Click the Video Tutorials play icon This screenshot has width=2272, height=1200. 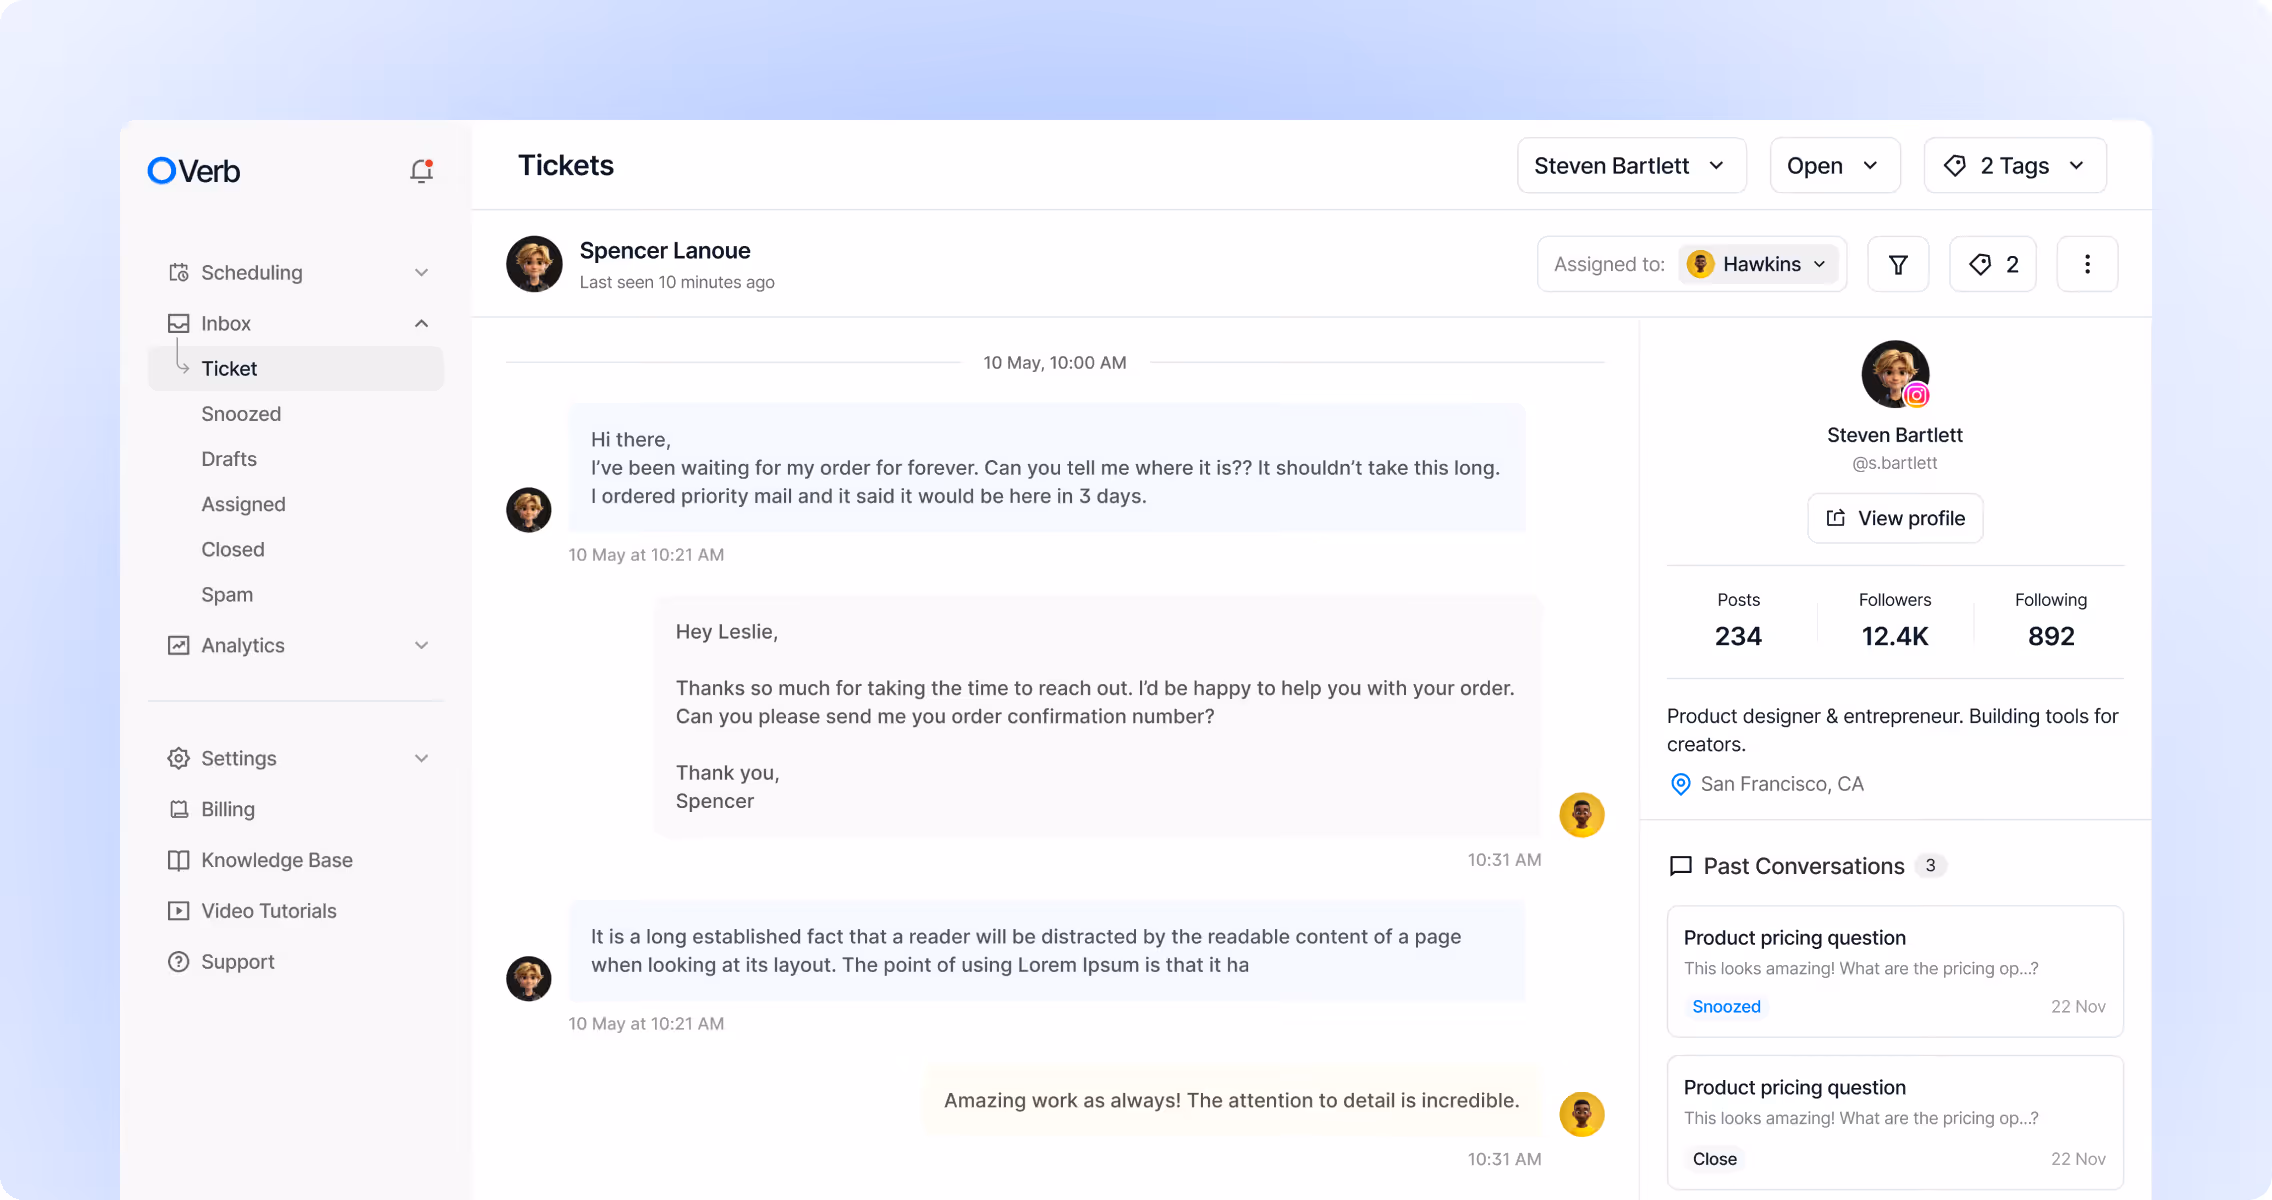178,911
